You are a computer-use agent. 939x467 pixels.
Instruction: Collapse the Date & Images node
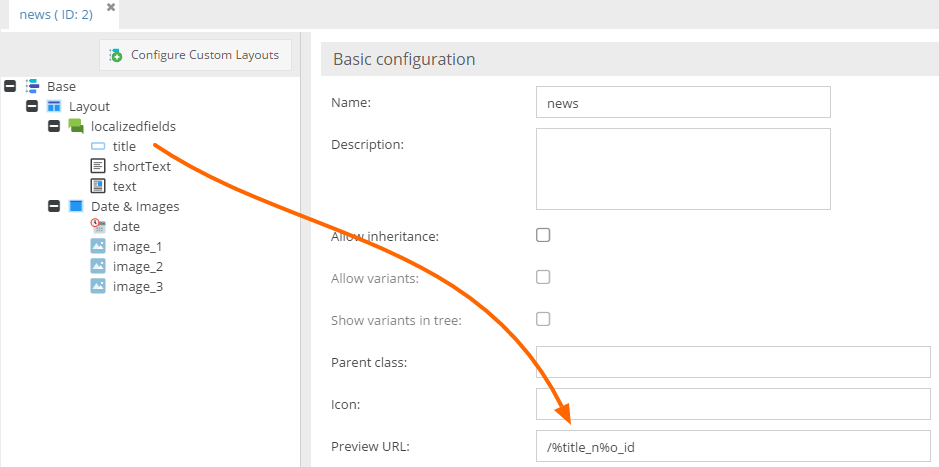click(x=54, y=206)
